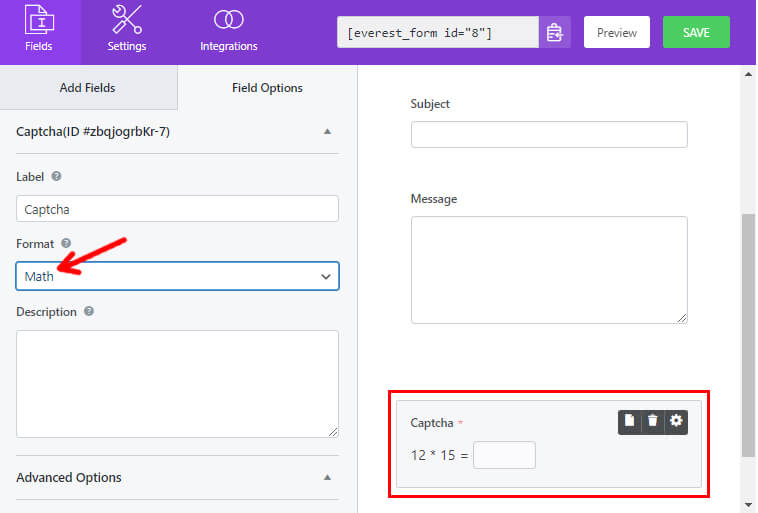
Task: Click the Preview button
Action: pos(616,32)
